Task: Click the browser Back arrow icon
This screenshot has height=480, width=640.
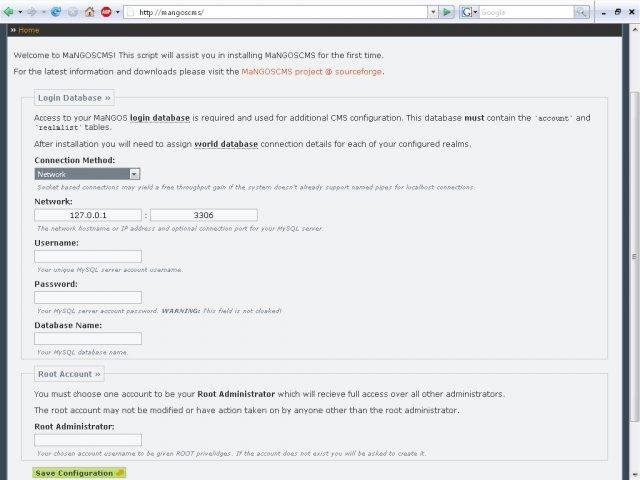Action: point(8,12)
